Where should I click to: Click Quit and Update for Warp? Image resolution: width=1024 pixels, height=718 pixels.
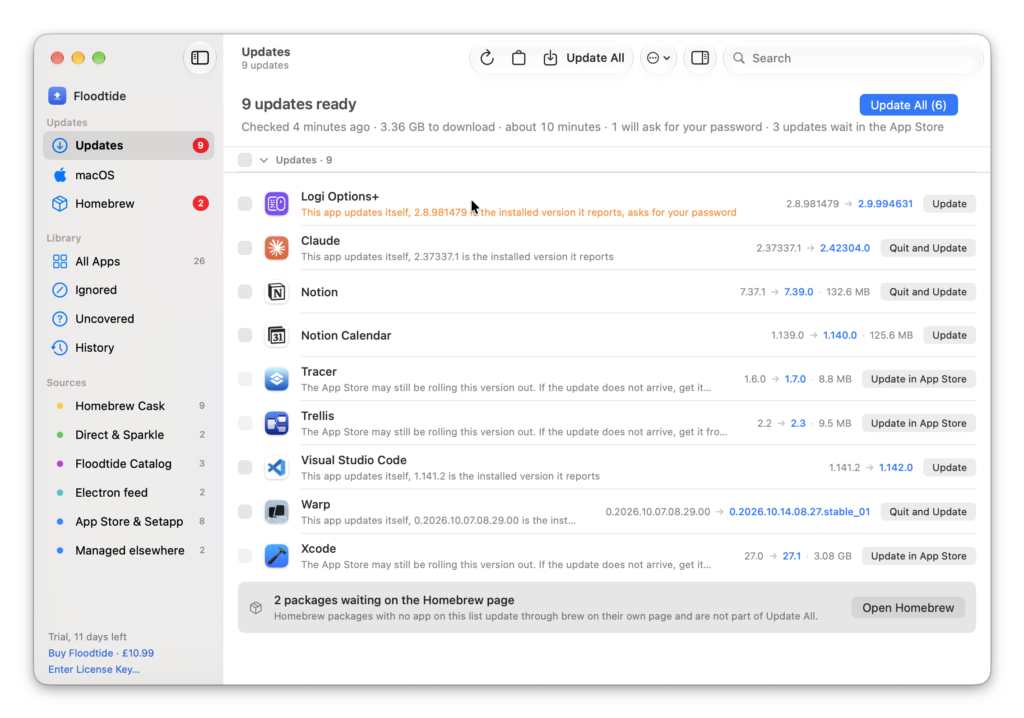point(927,512)
